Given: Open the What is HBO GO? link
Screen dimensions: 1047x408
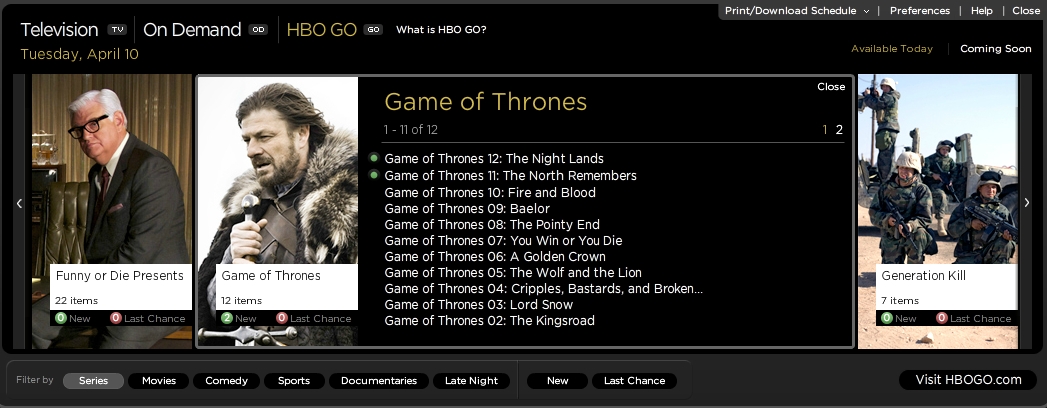Looking at the screenshot, I should 441,29.
